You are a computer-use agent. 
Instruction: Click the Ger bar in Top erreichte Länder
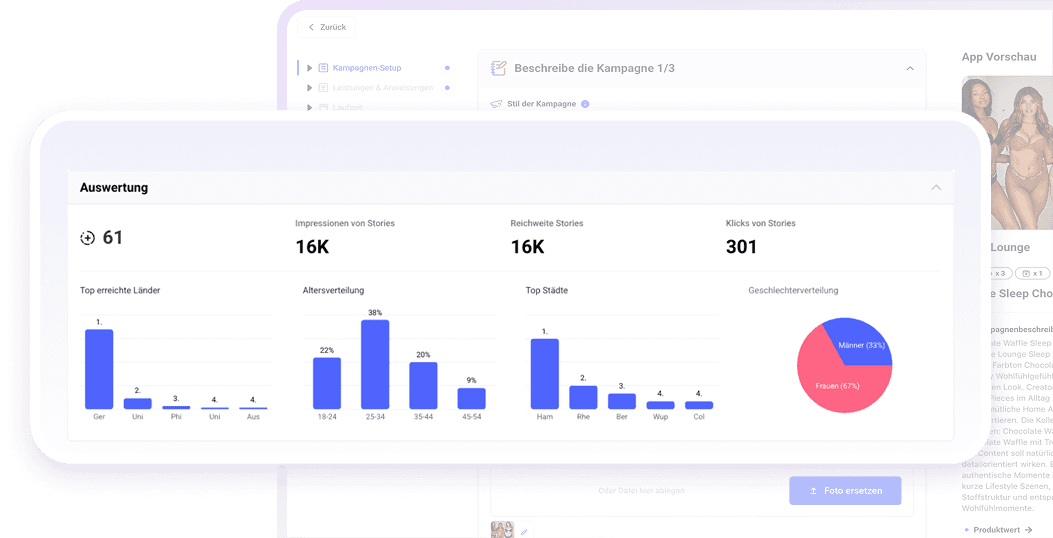click(x=99, y=369)
